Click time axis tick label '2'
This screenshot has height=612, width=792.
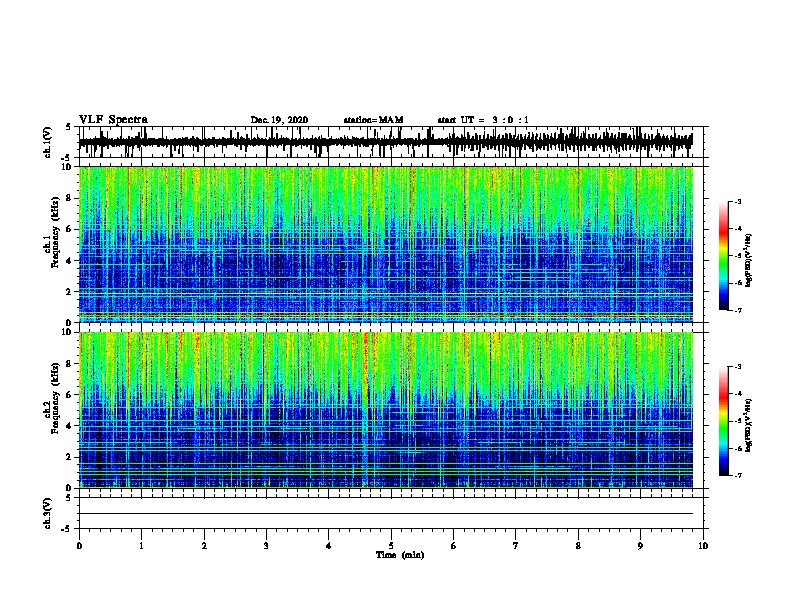pos(204,546)
